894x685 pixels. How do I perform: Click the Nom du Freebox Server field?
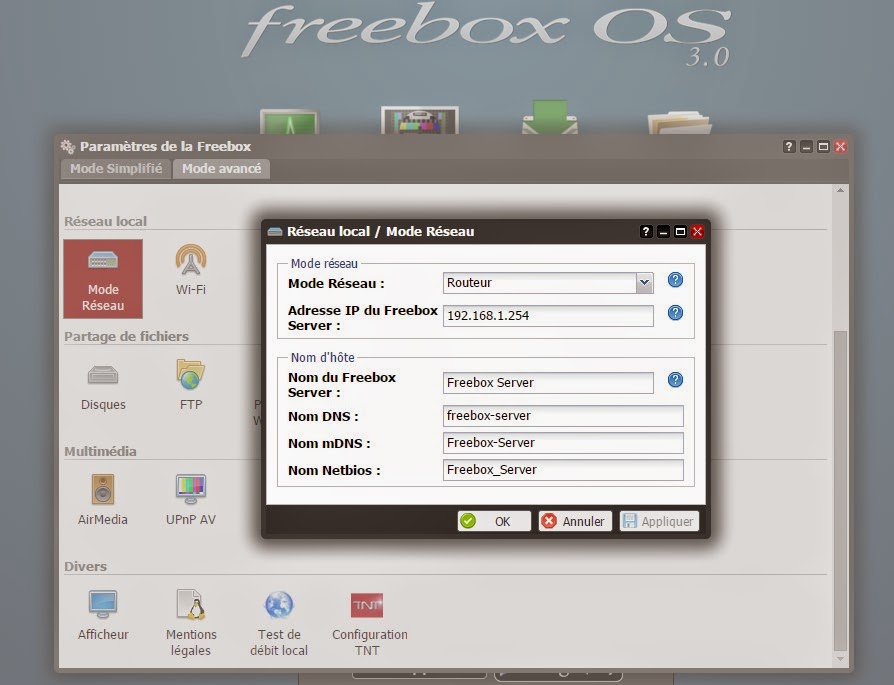(548, 383)
